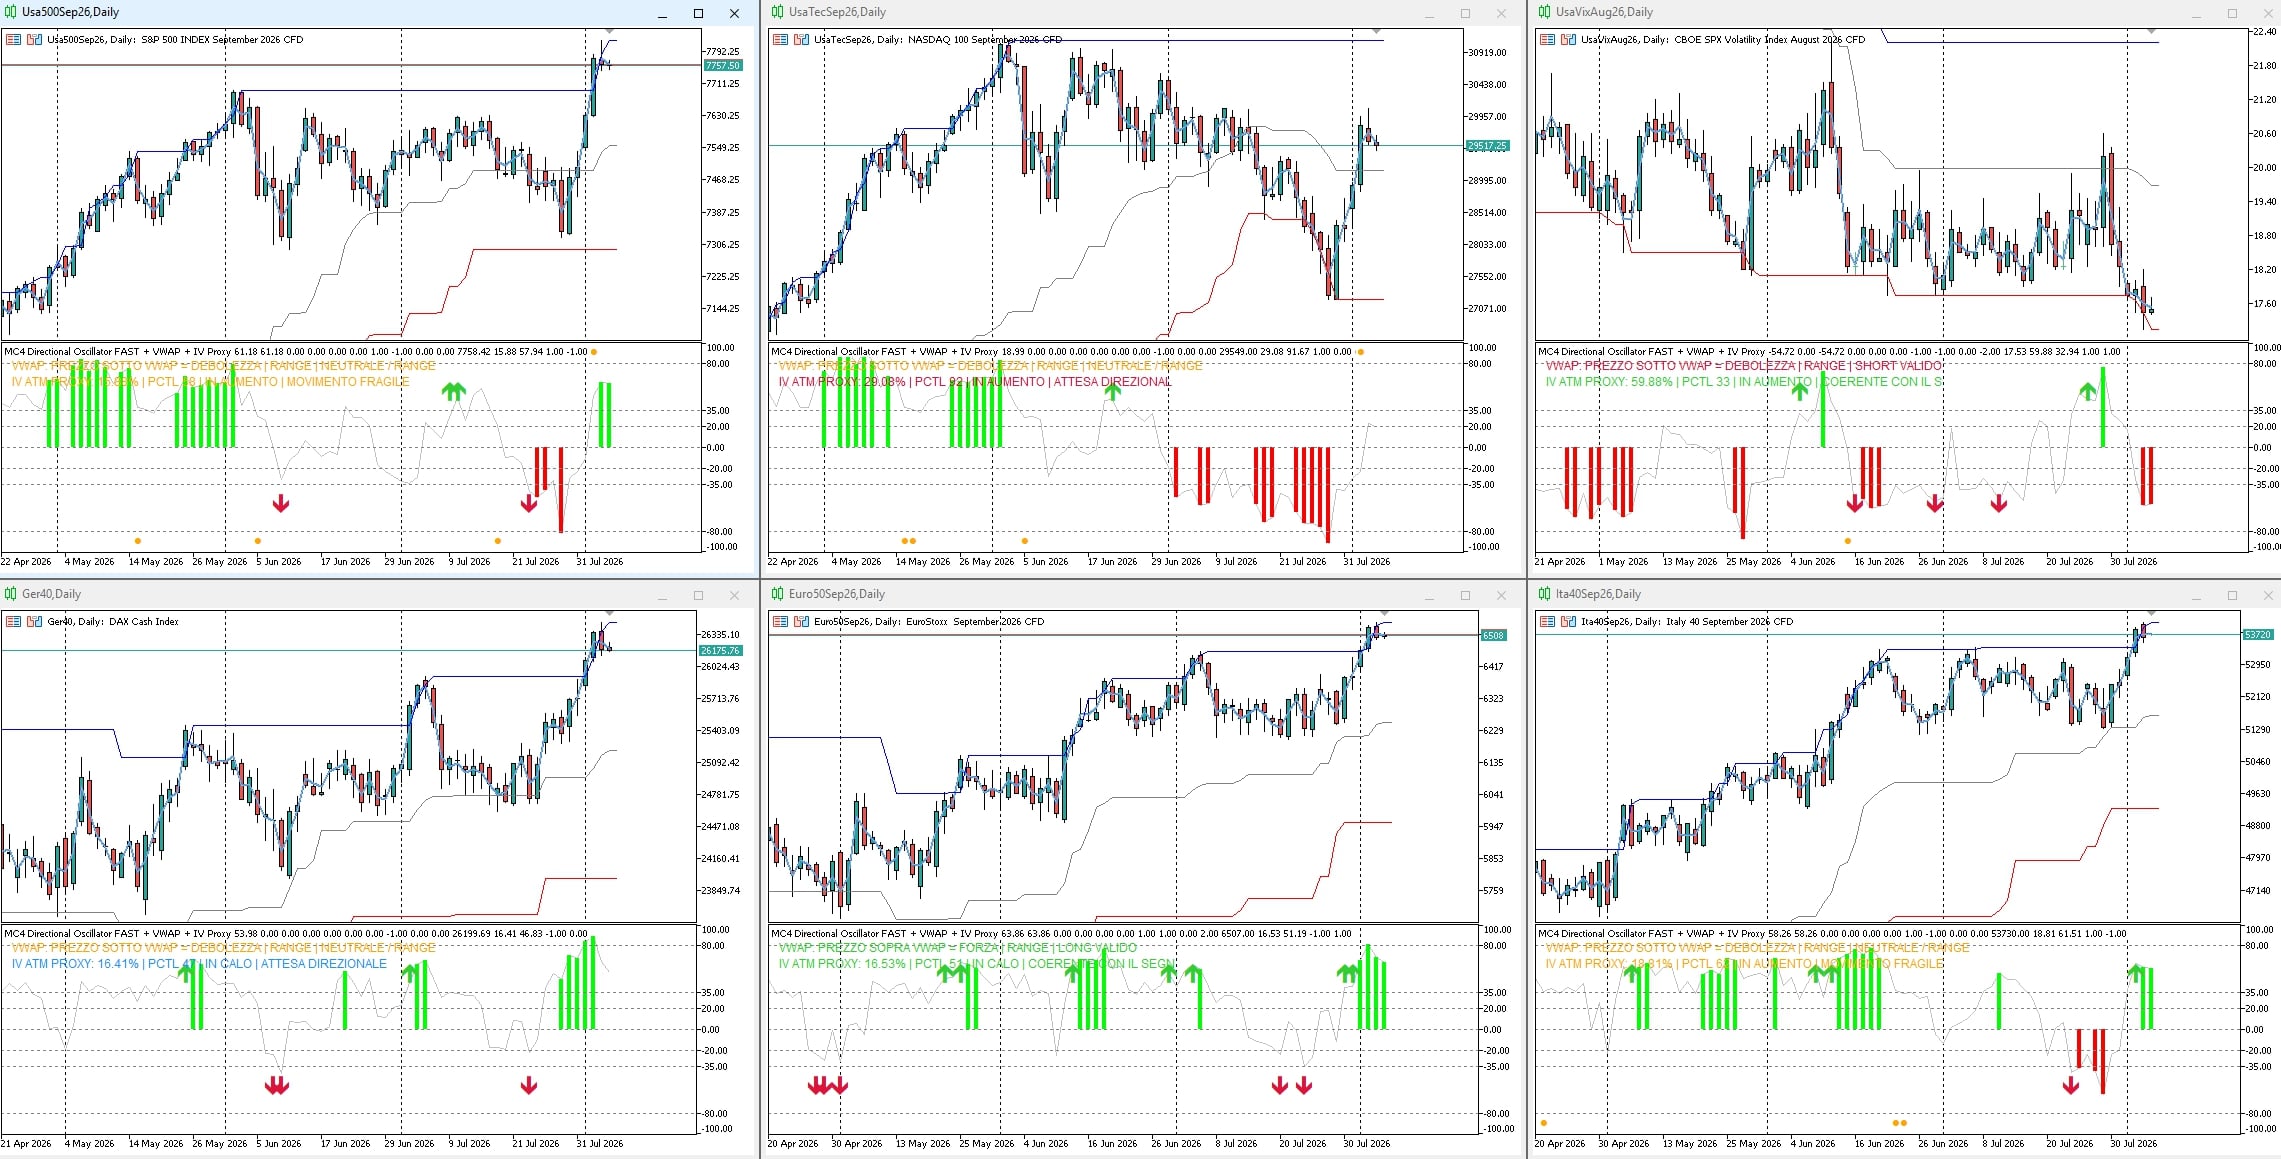Open Depth of Market on the UsaTecSep26 chart

[x=780, y=40]
